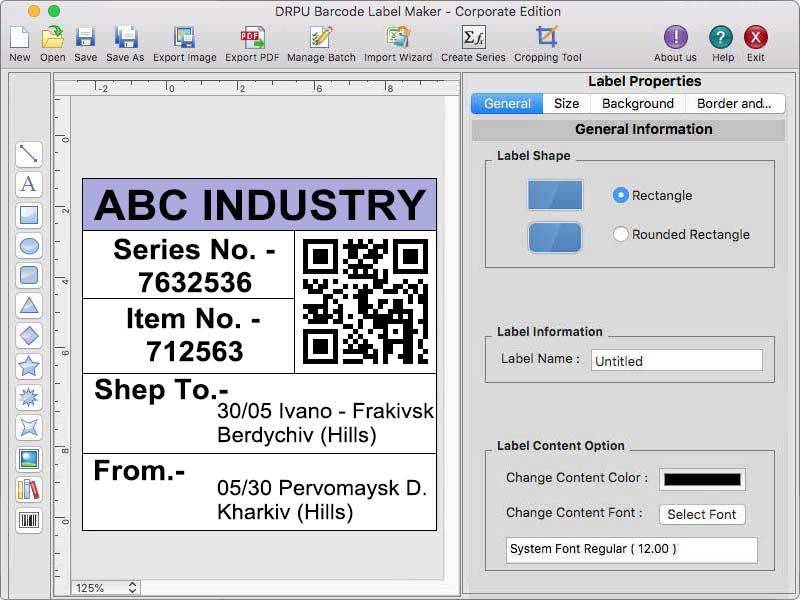
Task: Select the Star shape tool
Action: click(29, 367)
